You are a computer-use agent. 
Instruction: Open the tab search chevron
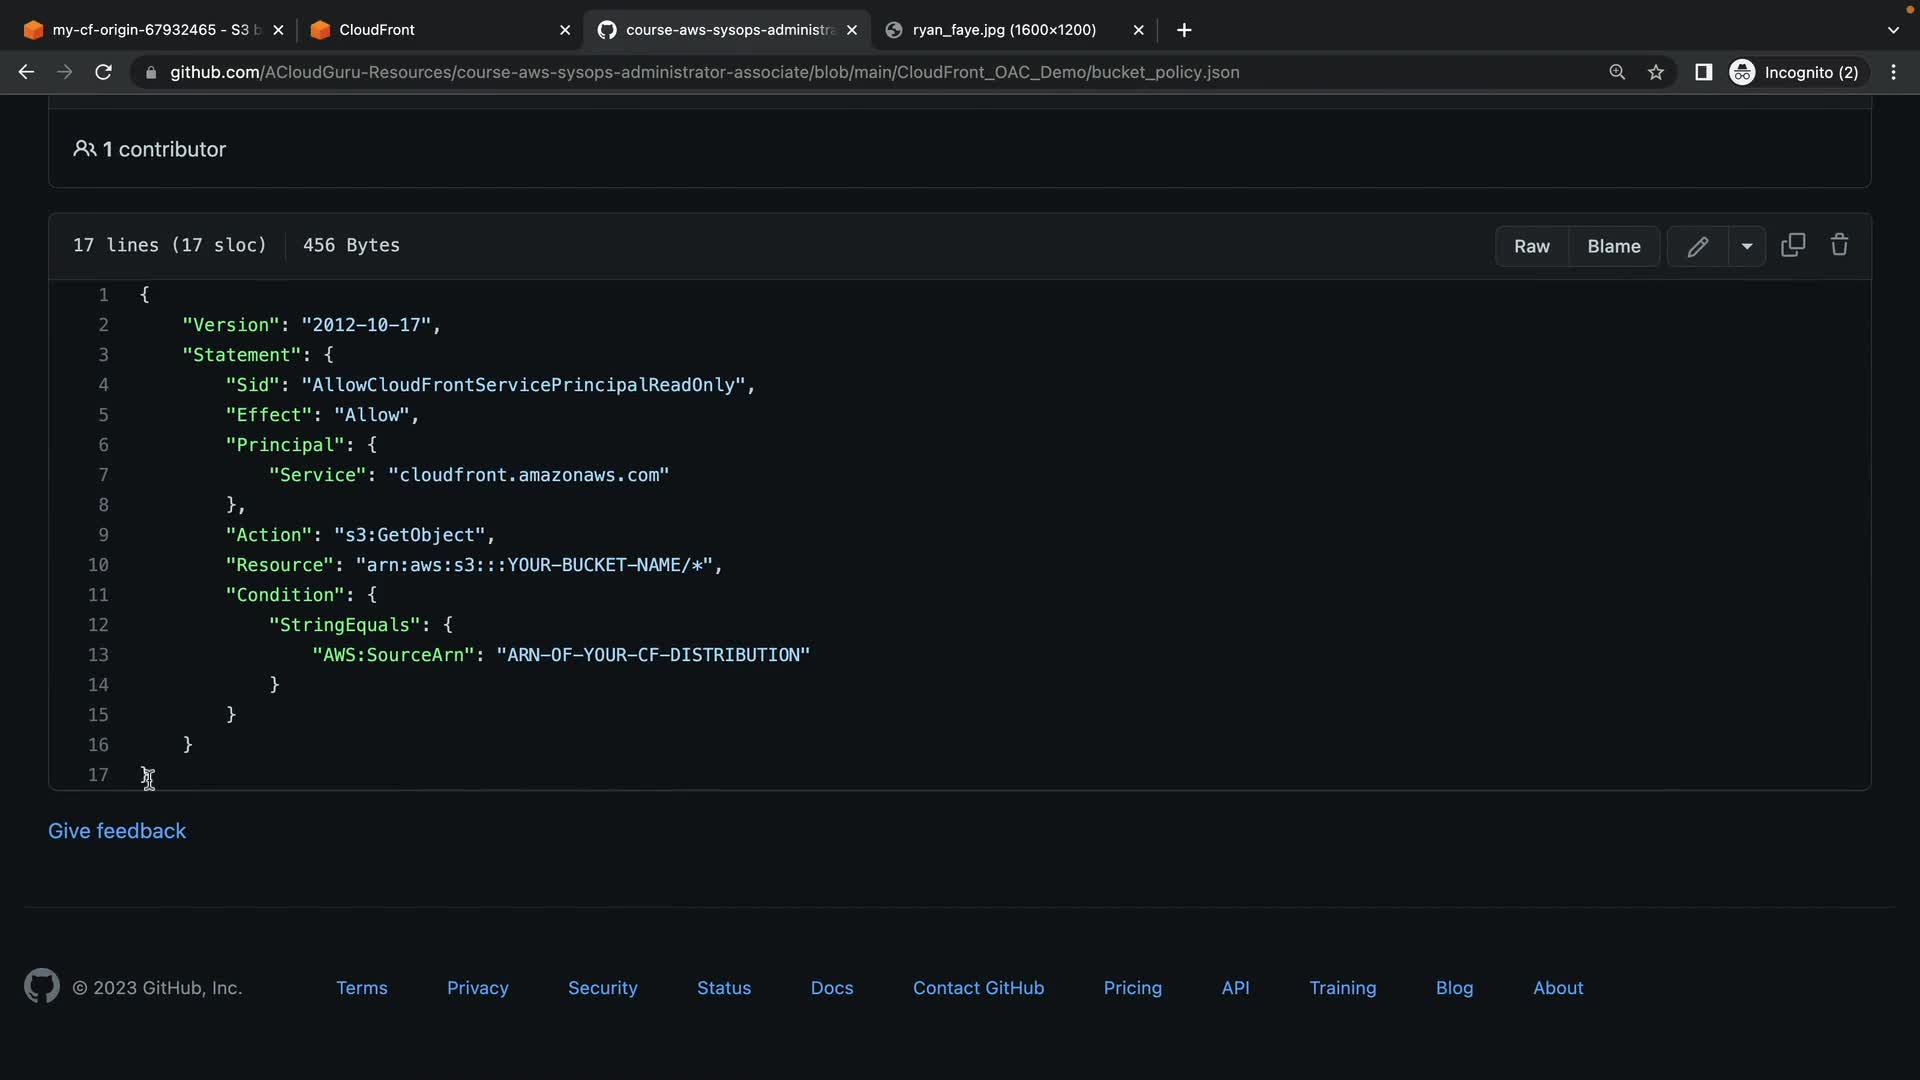click(x=1893, y=30)
